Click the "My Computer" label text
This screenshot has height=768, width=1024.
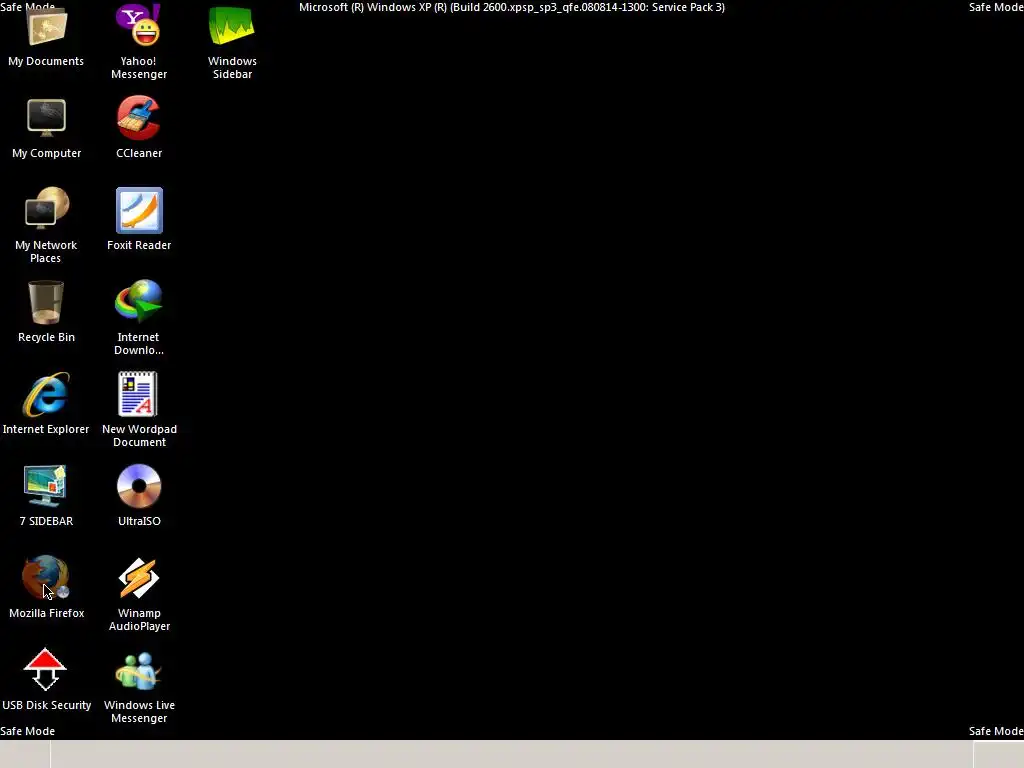pyautogui.click(x=46, y=153)
